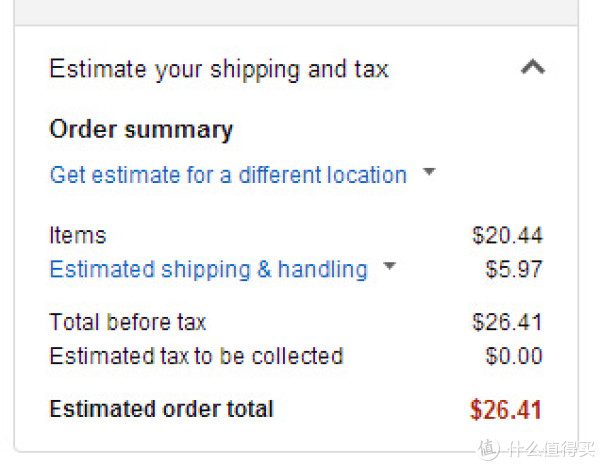This screenshot has height=466, width=600.
Task: Select the red $26.41 order total
Action: click(x=506, y=410)
